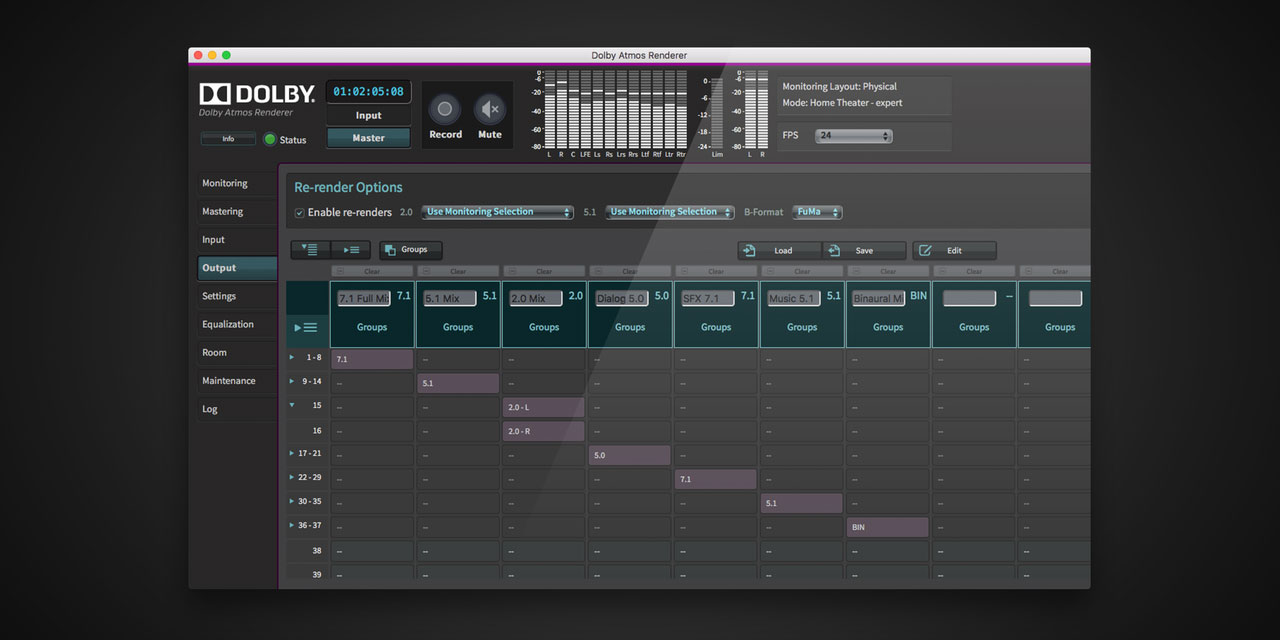Click the Edit button with pencil icon
Image resolution: width=1280 pixels, height=640 pixels.
pos(954,251)
